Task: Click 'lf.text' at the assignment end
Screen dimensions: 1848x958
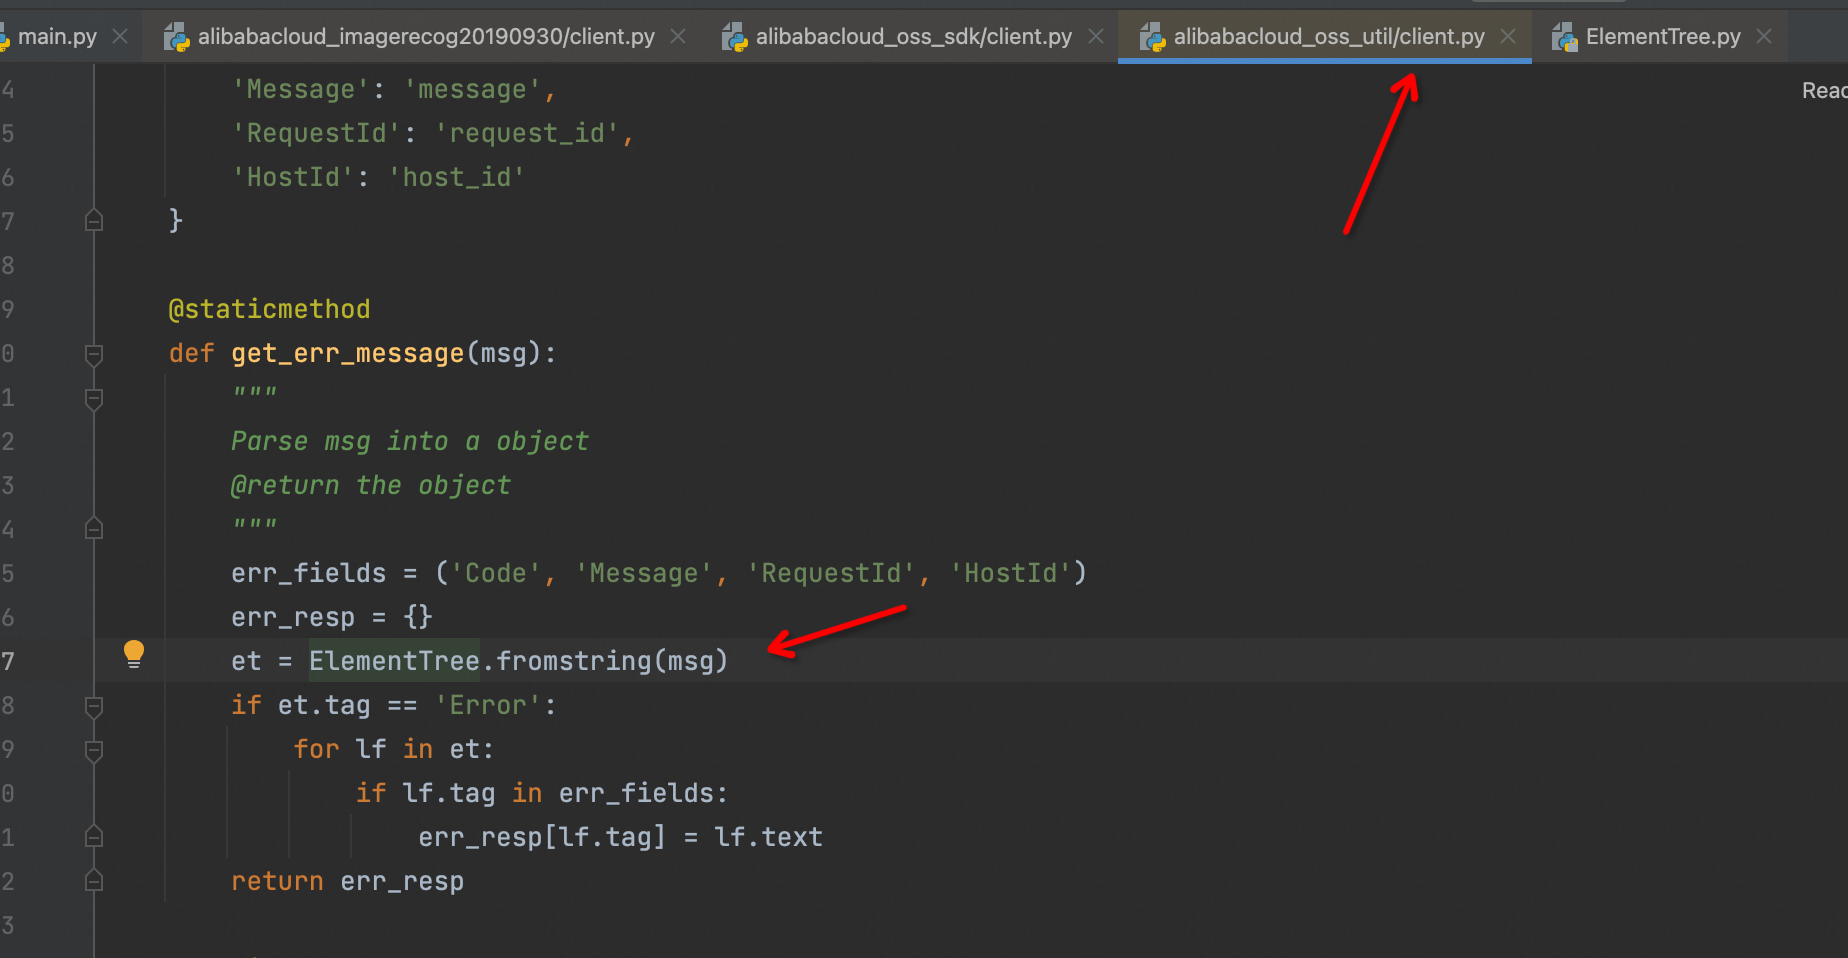Action: (768, 837)
